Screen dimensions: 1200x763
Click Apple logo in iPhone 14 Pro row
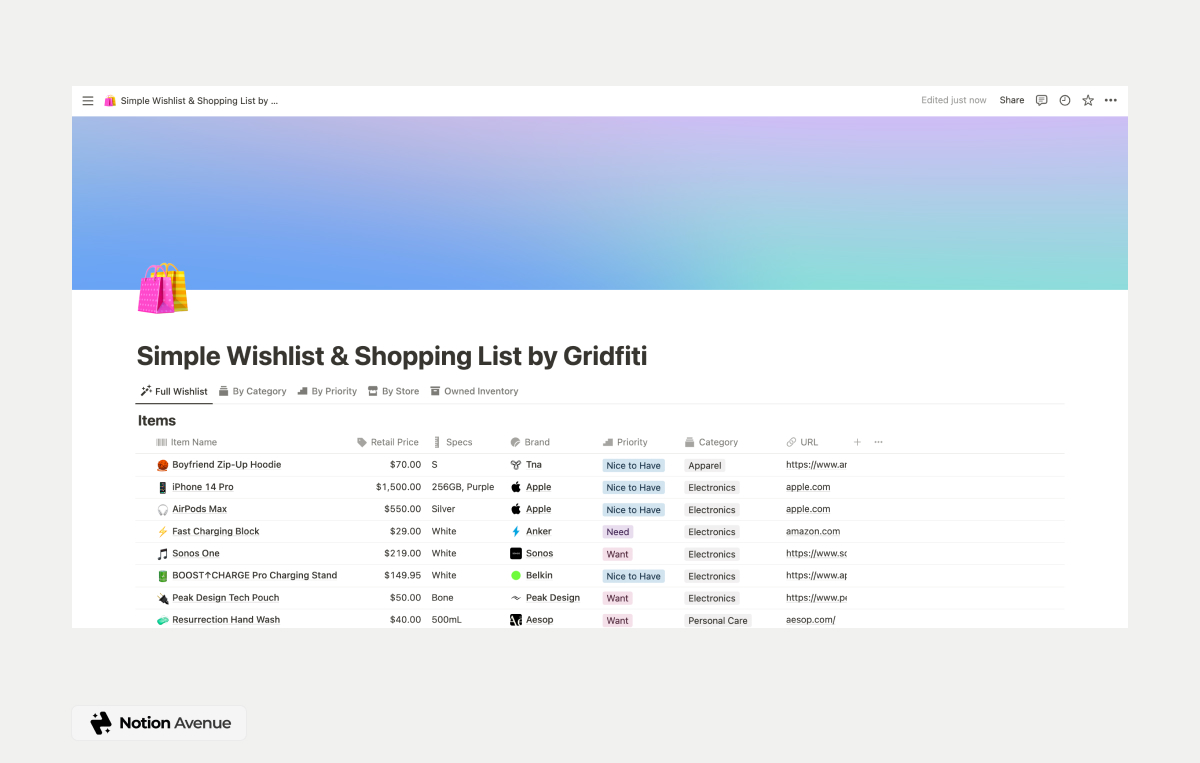pyautogui.click(x=516, y=487)
